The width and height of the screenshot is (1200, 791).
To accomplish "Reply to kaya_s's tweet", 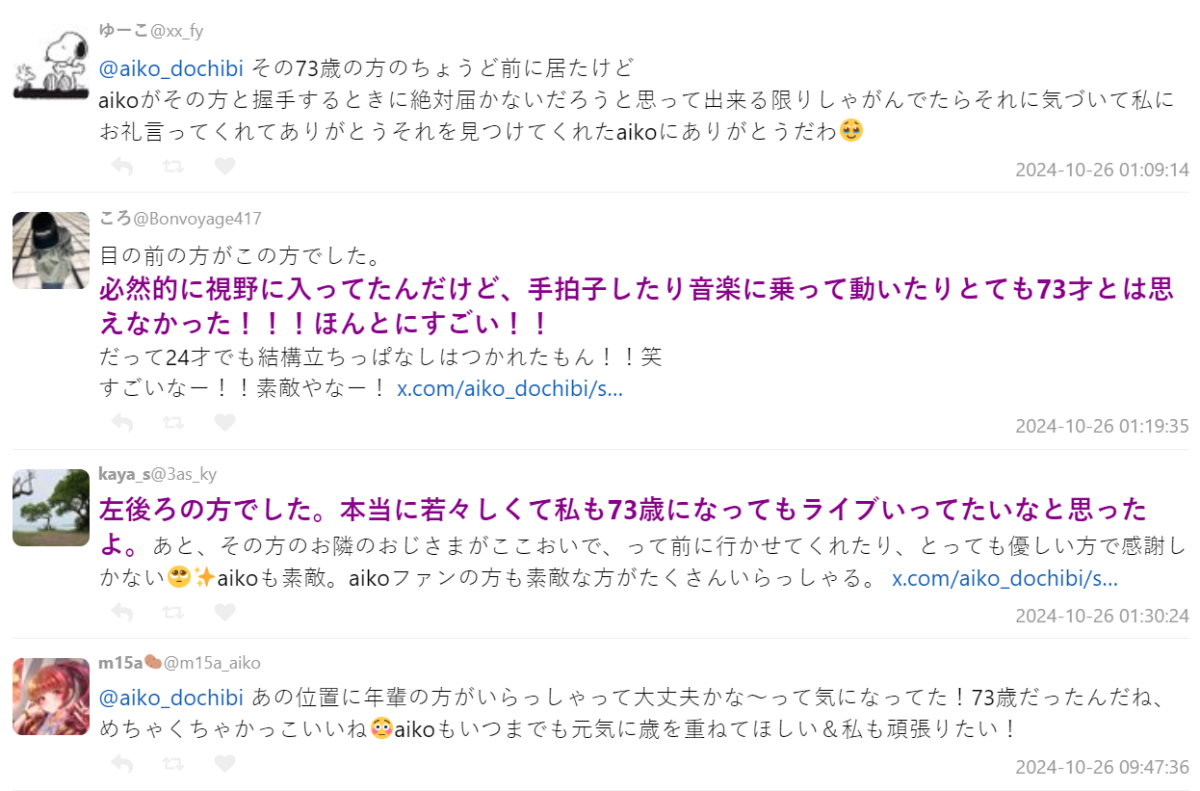I will tap(122, 612).
